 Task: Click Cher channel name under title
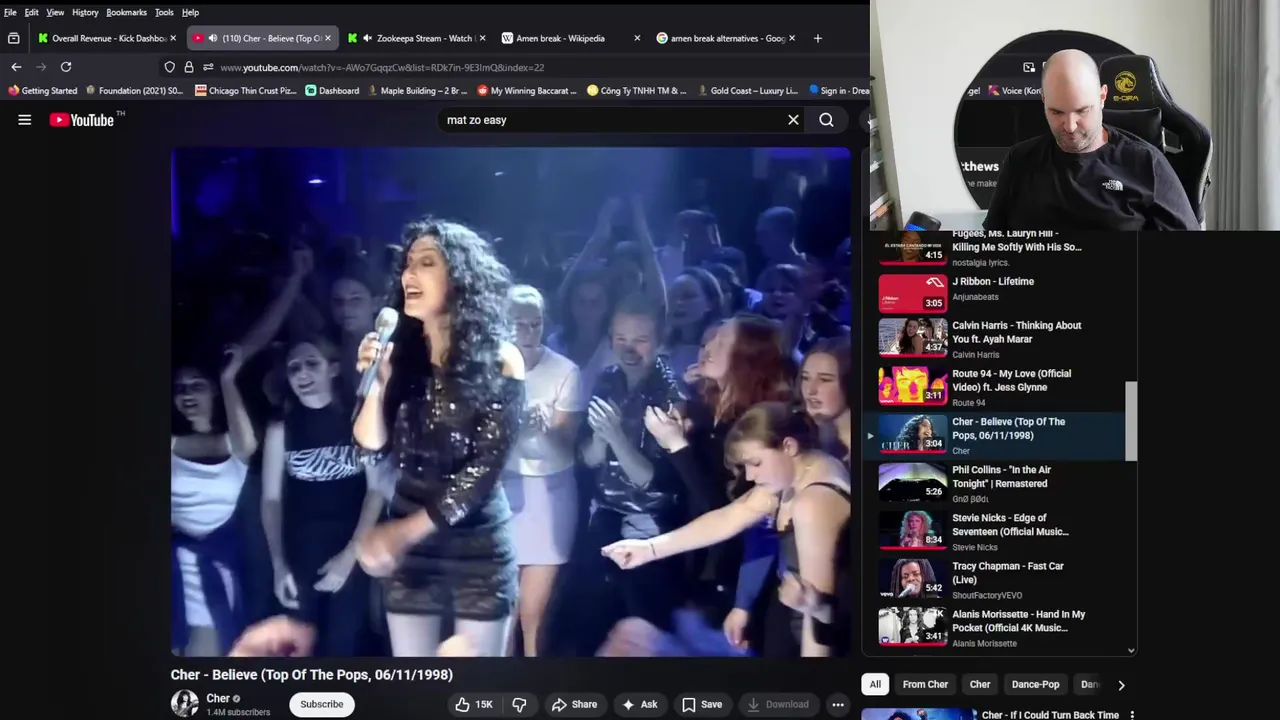[218, 698]
